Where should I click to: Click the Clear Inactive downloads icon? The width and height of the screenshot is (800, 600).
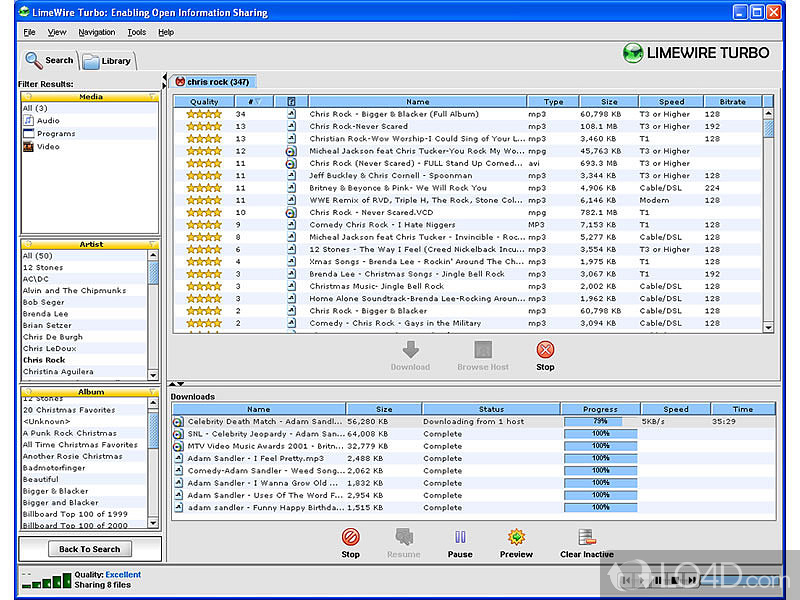tap(587, 538)
